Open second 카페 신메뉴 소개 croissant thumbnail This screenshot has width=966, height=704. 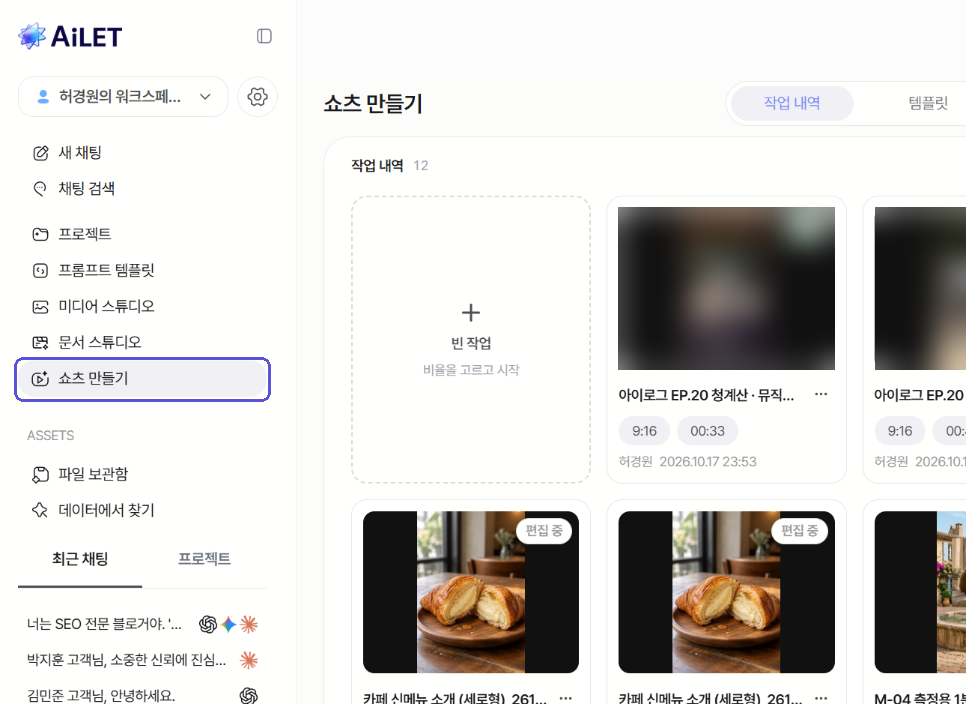(x=726, y=592)
